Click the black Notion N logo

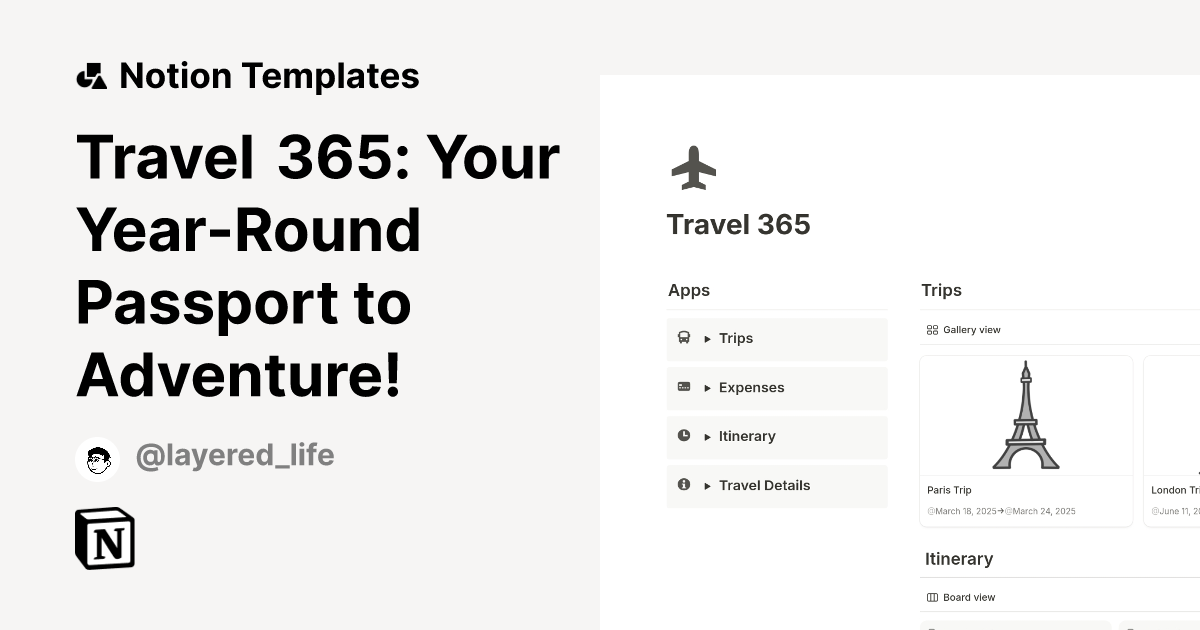[105, 538]
